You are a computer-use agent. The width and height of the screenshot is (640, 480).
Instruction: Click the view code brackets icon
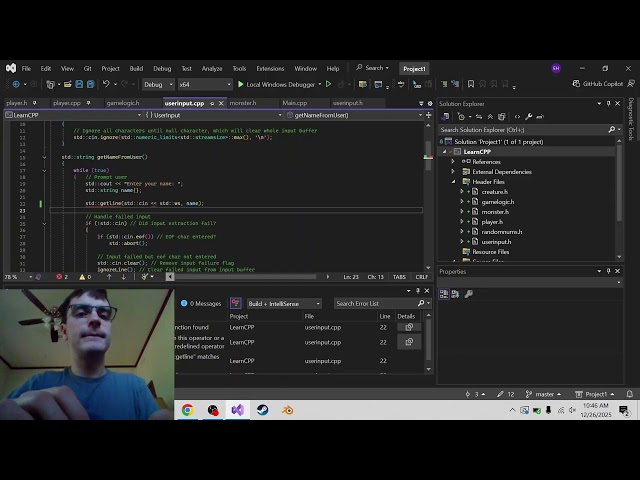517,117
